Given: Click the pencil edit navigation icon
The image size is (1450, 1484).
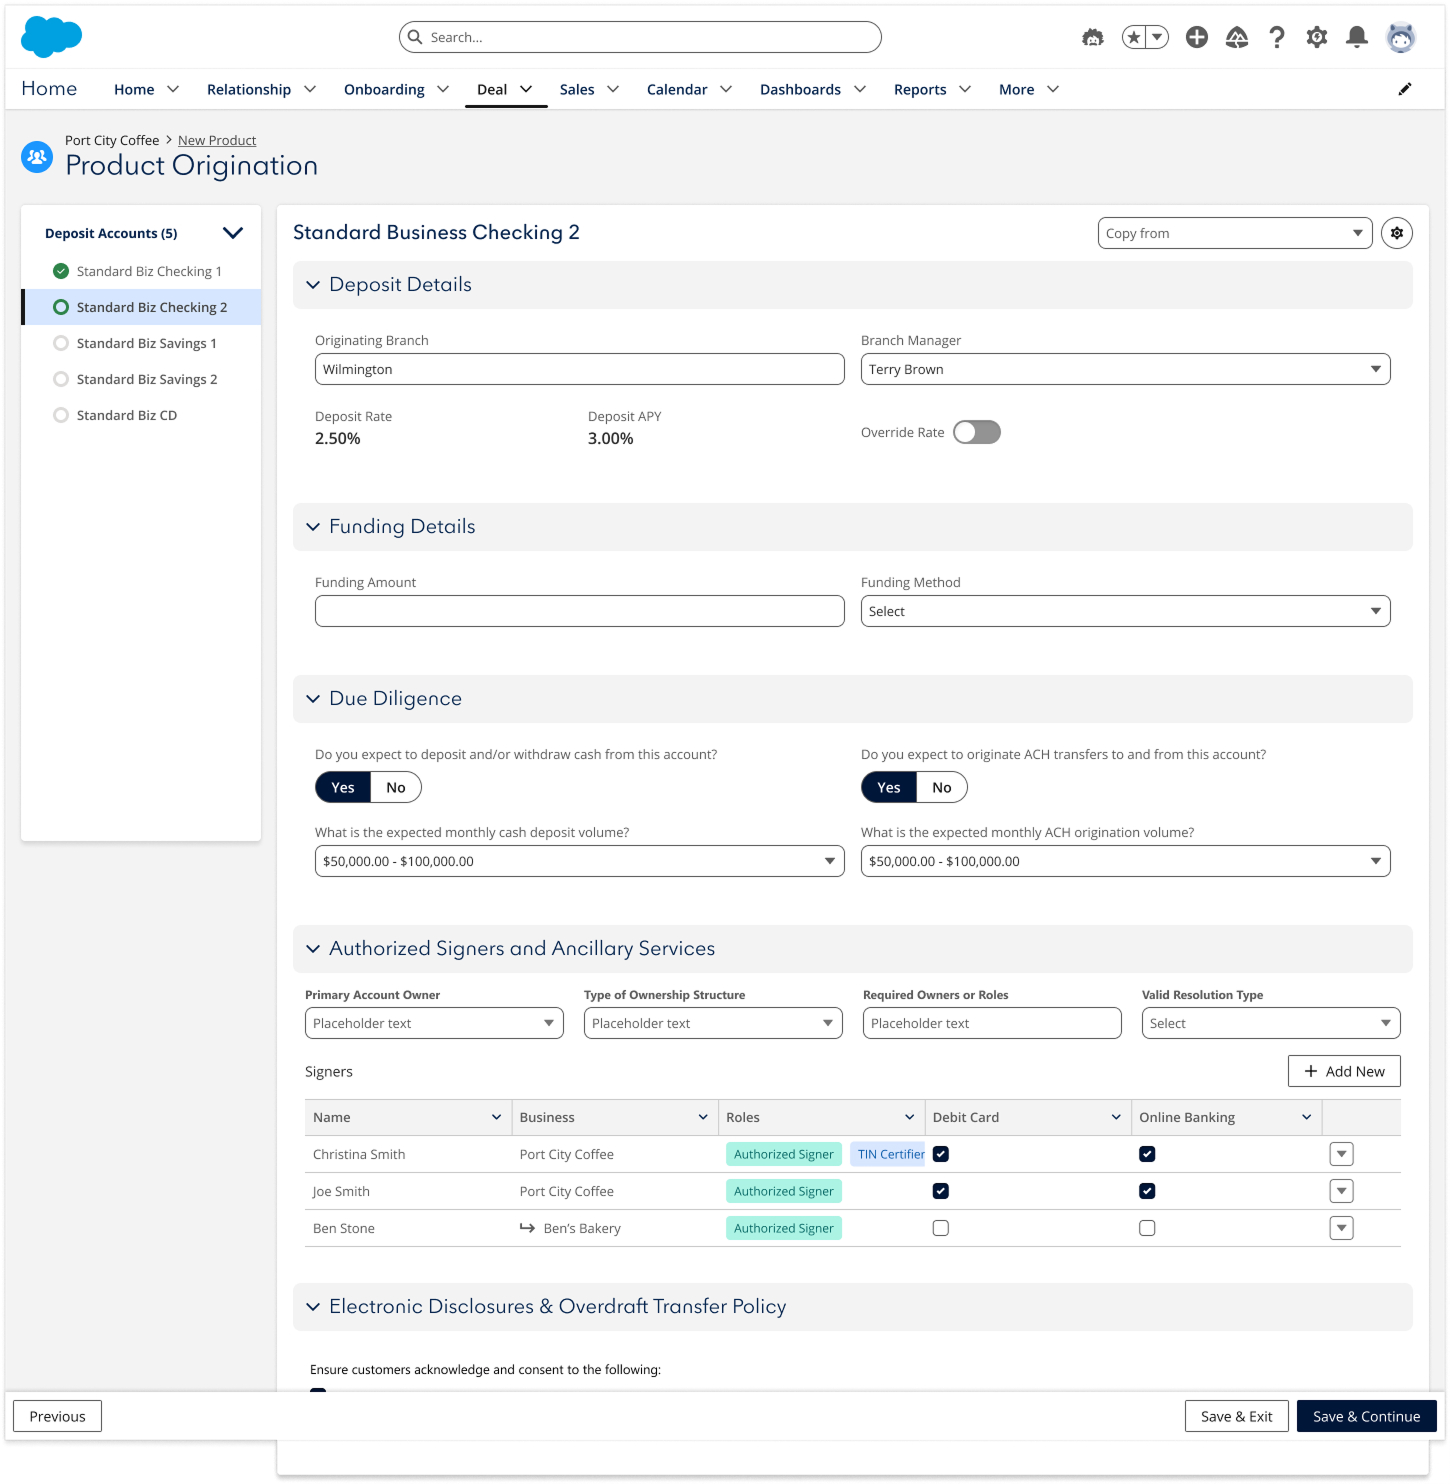Looking at the screenshot, I should point(1404,89).
